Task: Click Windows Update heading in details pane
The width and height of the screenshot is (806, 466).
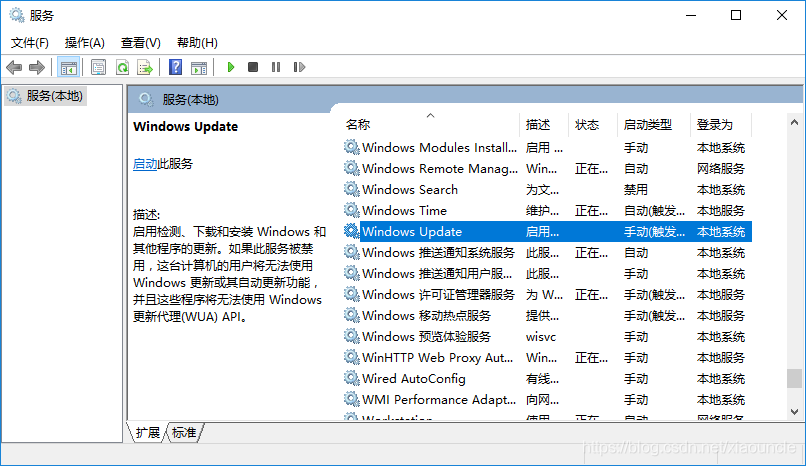Action: click(186, 126)
